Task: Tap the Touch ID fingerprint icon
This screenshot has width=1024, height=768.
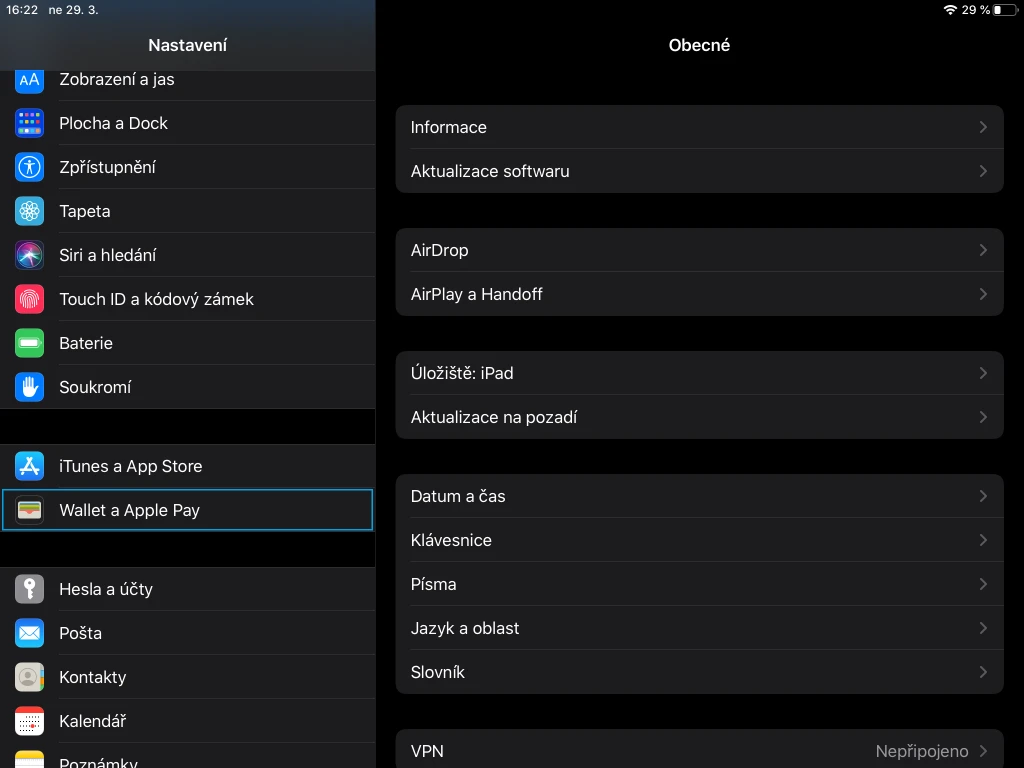Action: (29, 299)
